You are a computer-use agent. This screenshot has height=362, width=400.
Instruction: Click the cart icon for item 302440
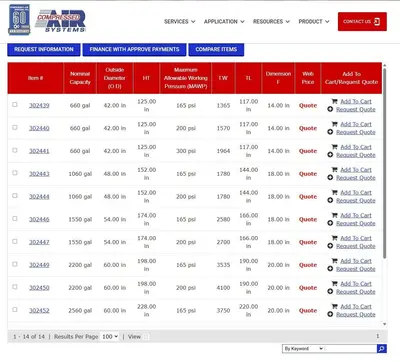[335, 124]
